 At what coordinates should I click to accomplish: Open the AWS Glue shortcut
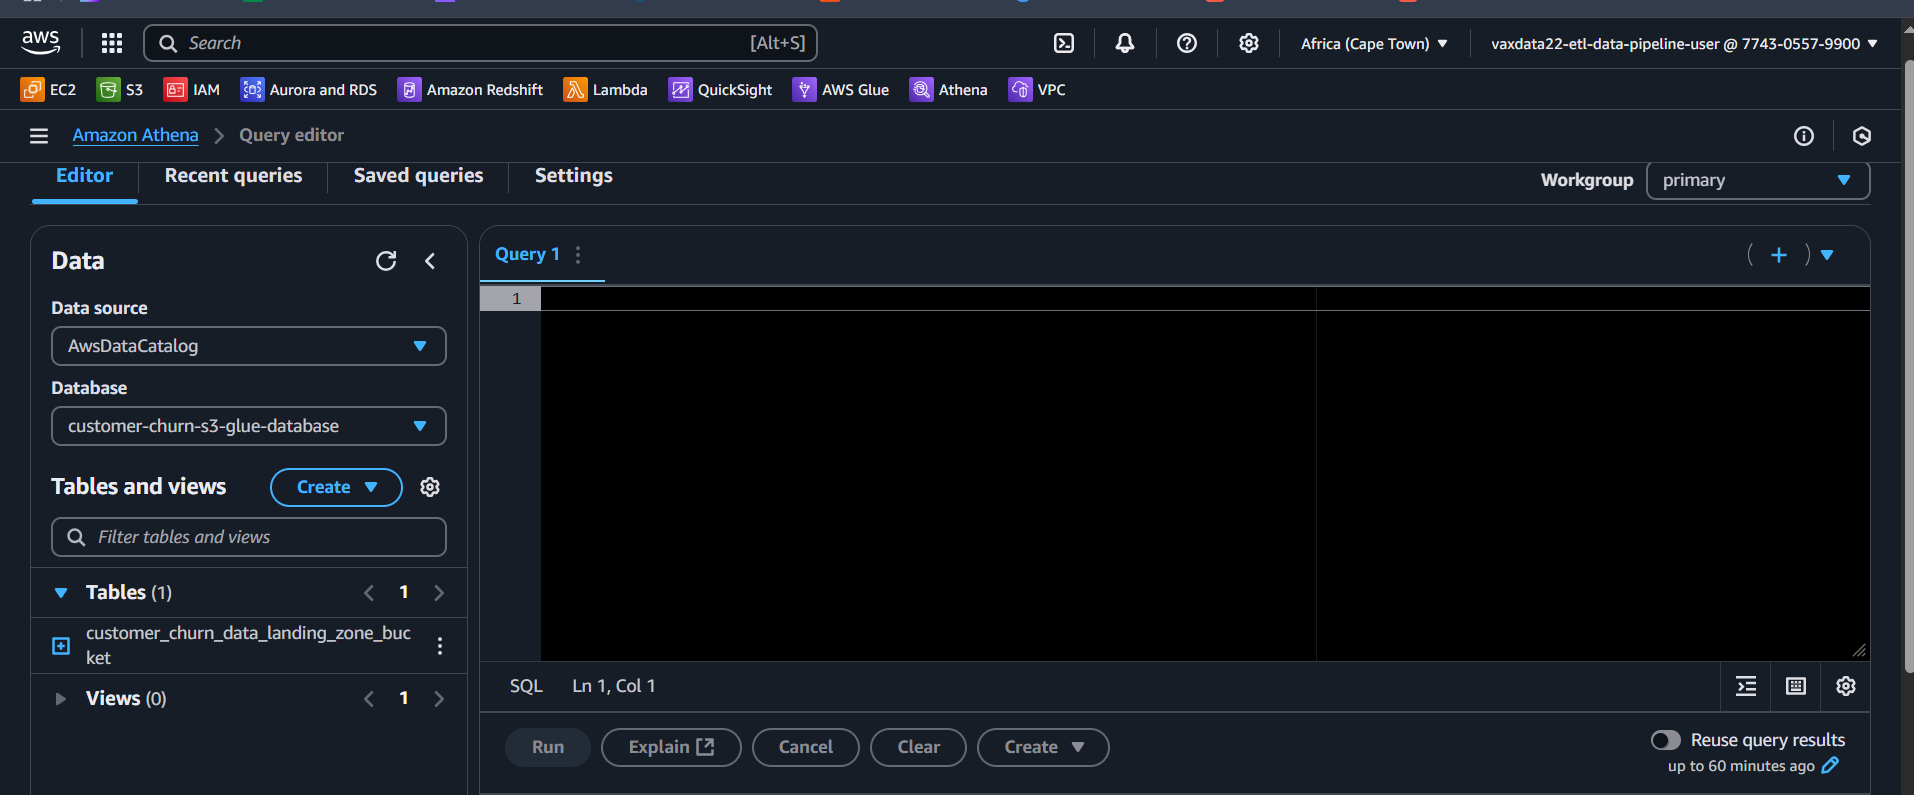[841, 90]
